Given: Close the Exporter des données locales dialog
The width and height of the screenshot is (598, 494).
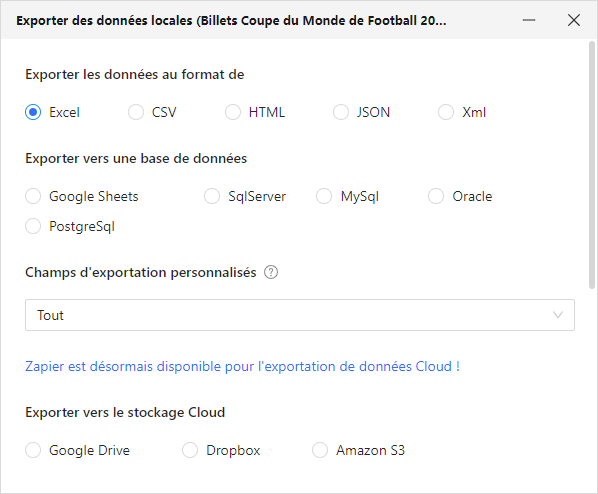Looking at the screenshot, I should click(x=574, y=20).
